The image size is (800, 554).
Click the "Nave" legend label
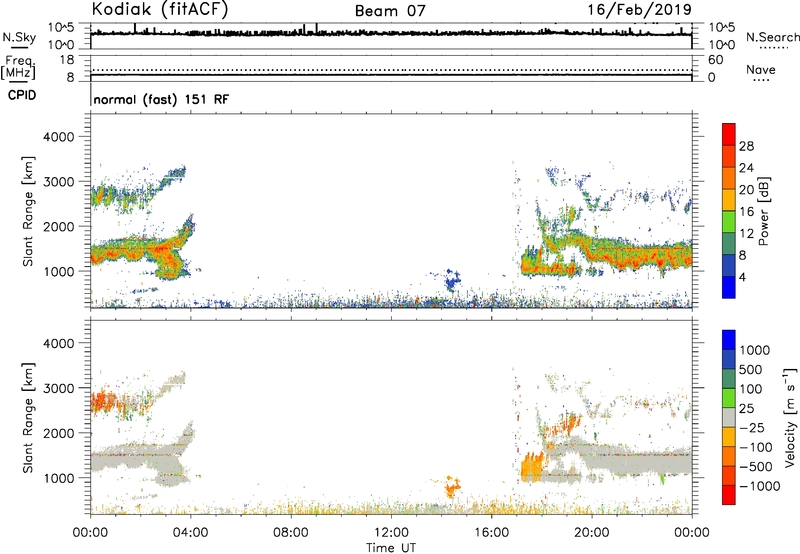[761, 69]
